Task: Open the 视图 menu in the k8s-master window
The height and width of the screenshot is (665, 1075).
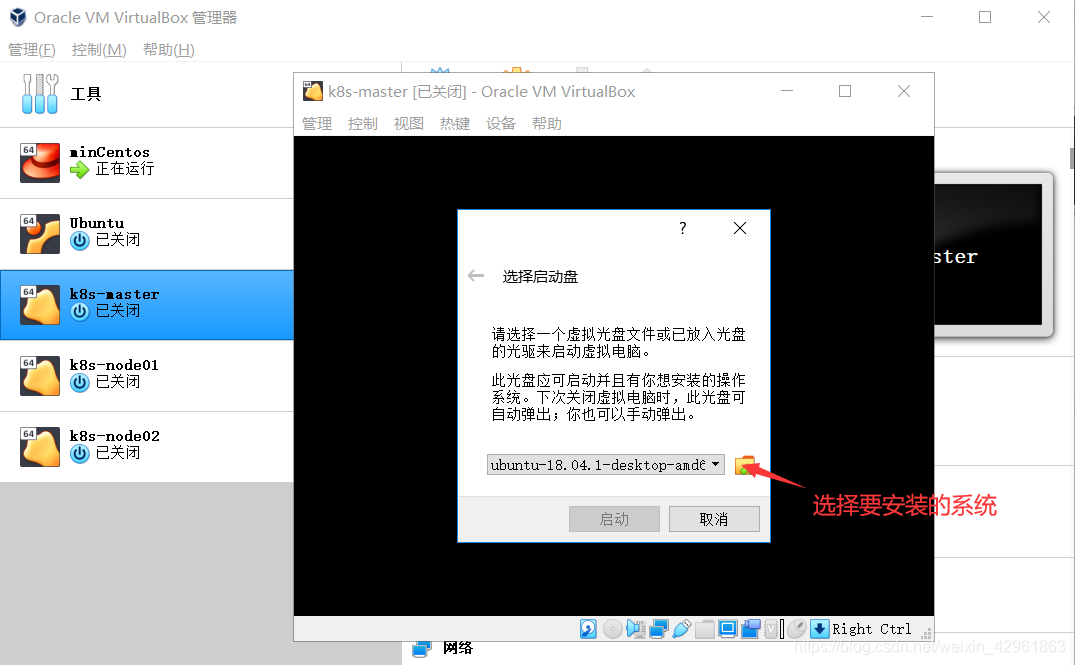Action: tap(409, 123)
